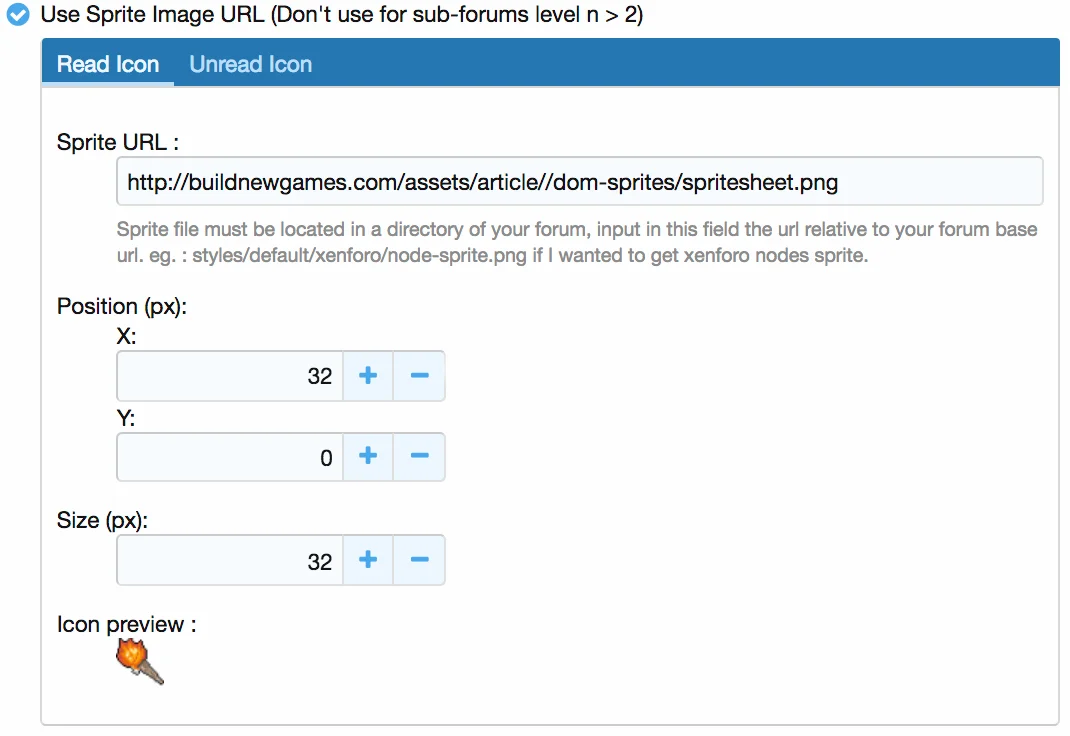Increase the X position with plus
The width and height of the screenshot is (1070, 736).
tap(368, 376)
